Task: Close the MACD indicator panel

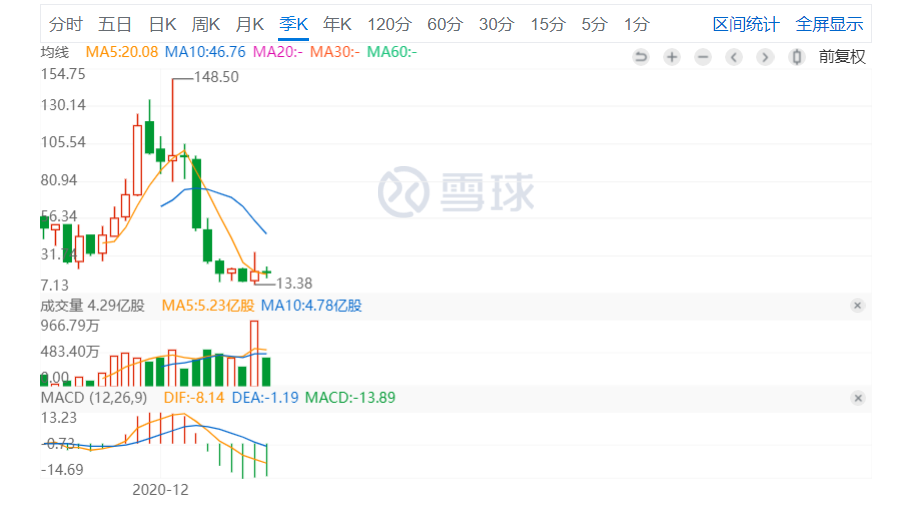Action: 857,398
